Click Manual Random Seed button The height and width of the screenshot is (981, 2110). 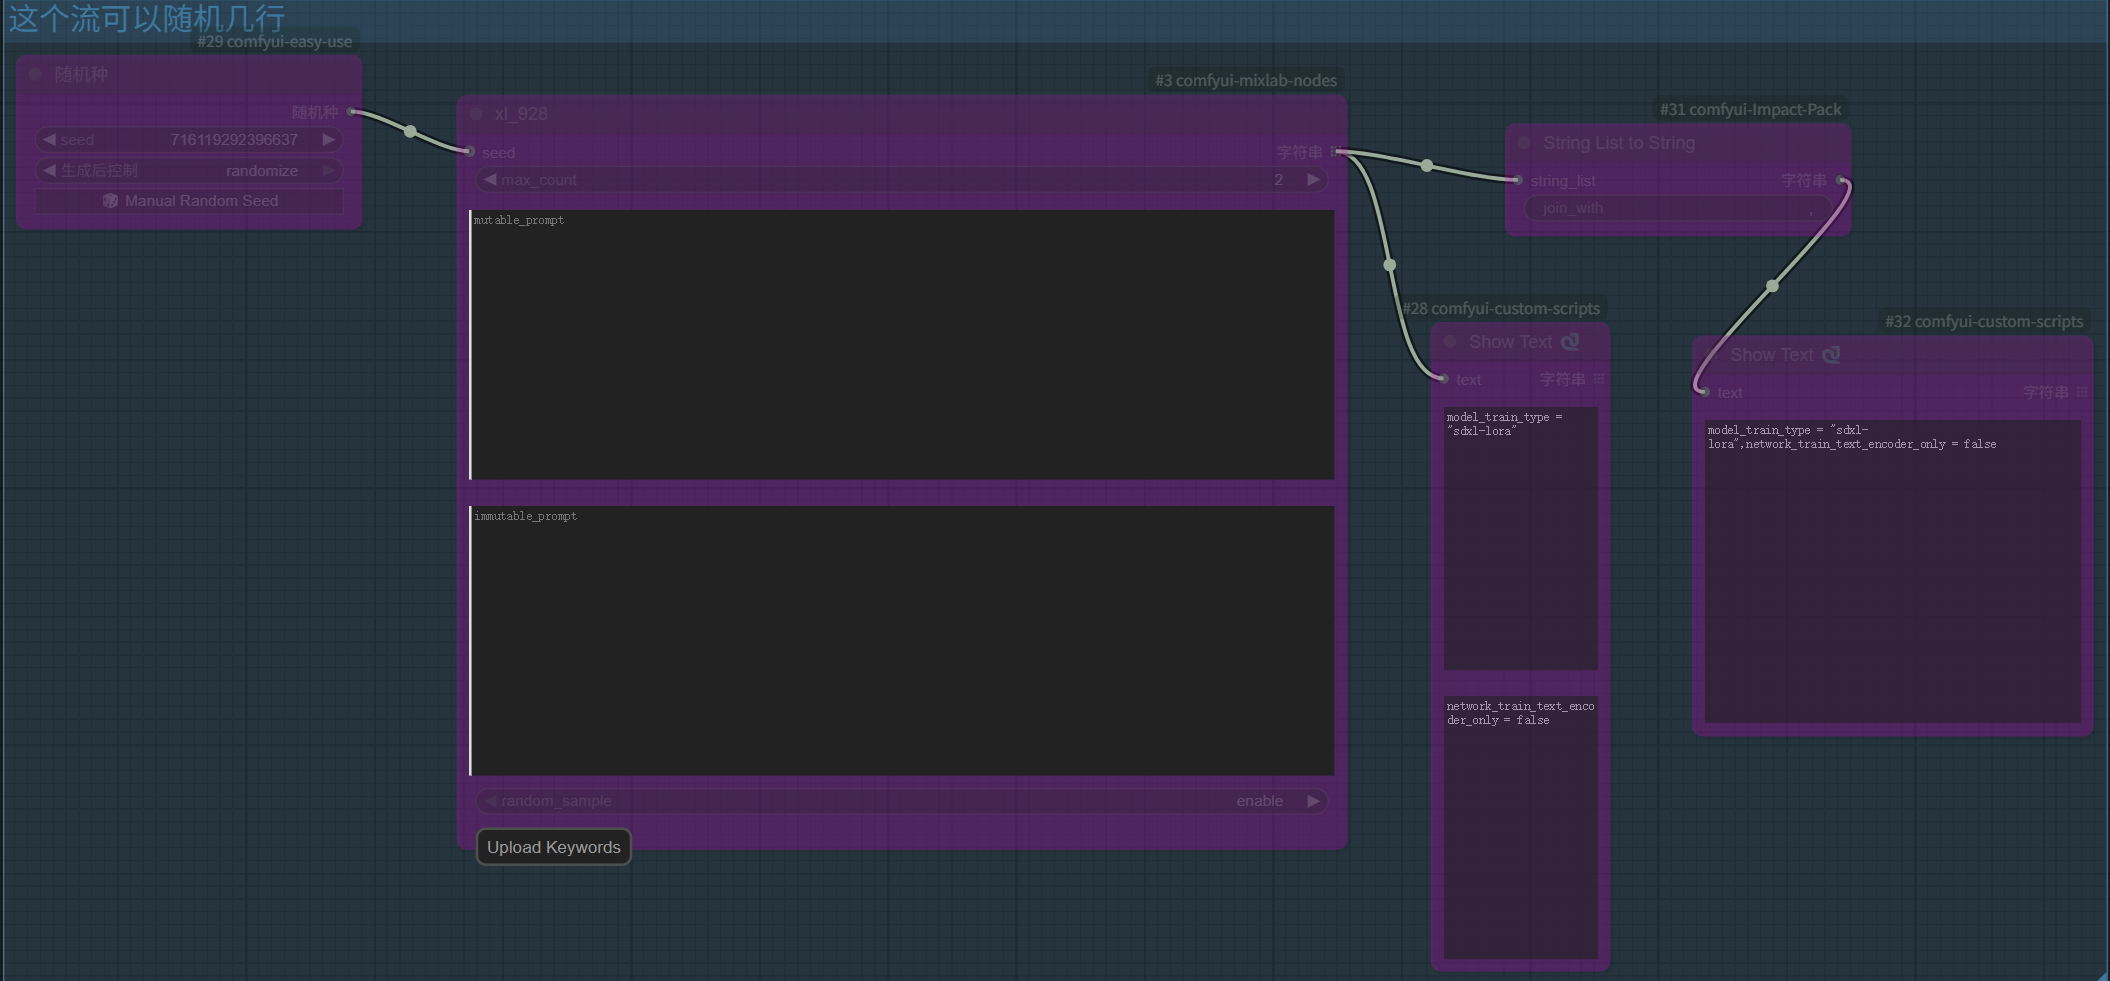click(189, 201)
